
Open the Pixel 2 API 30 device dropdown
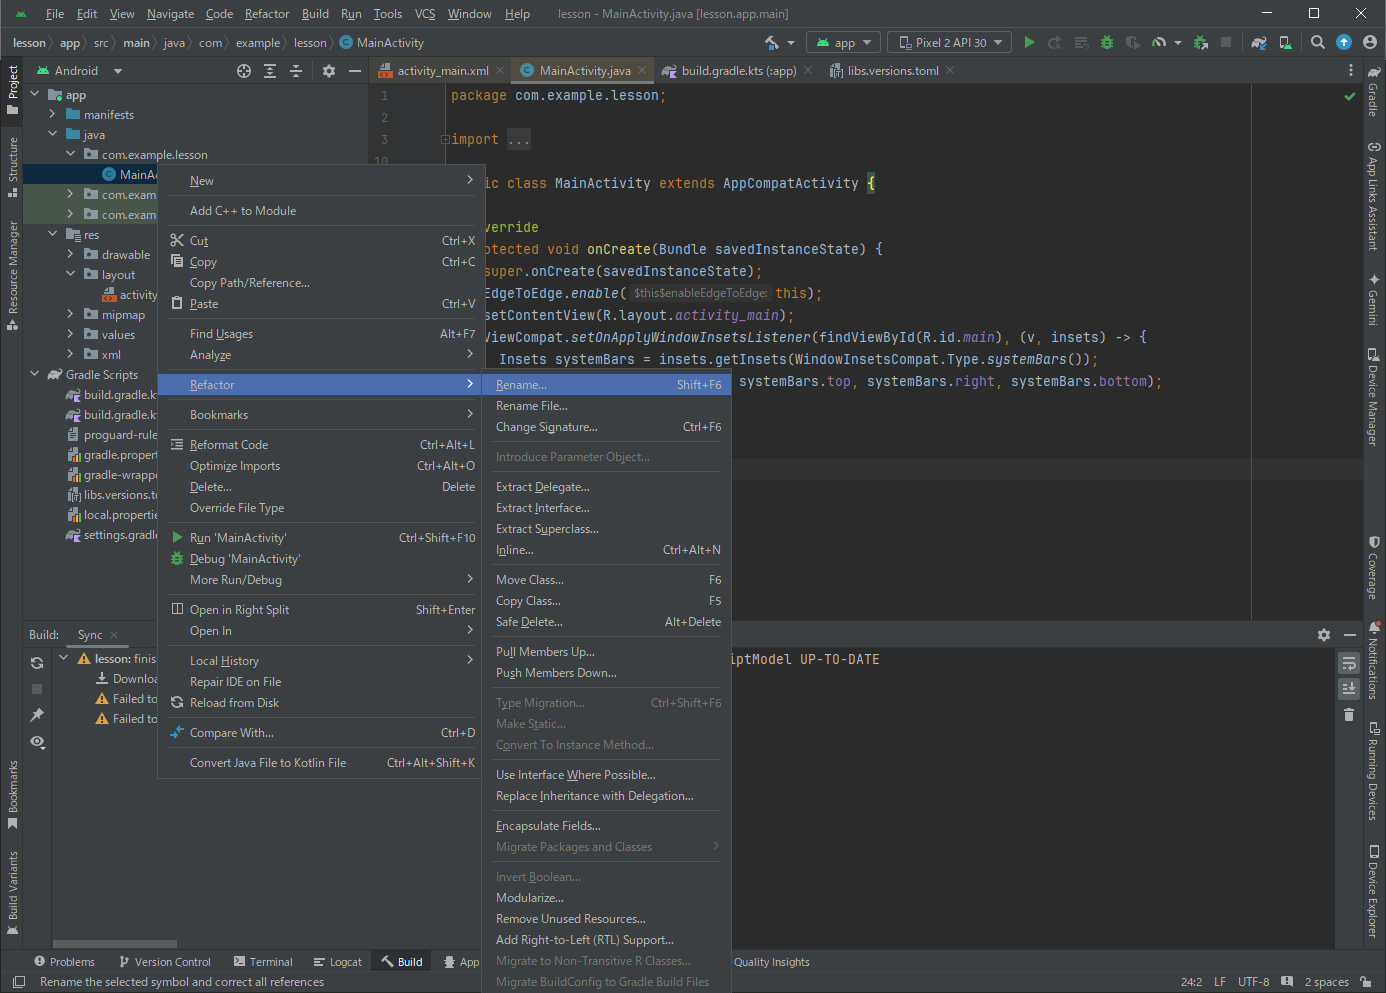(x=949, y=42)
